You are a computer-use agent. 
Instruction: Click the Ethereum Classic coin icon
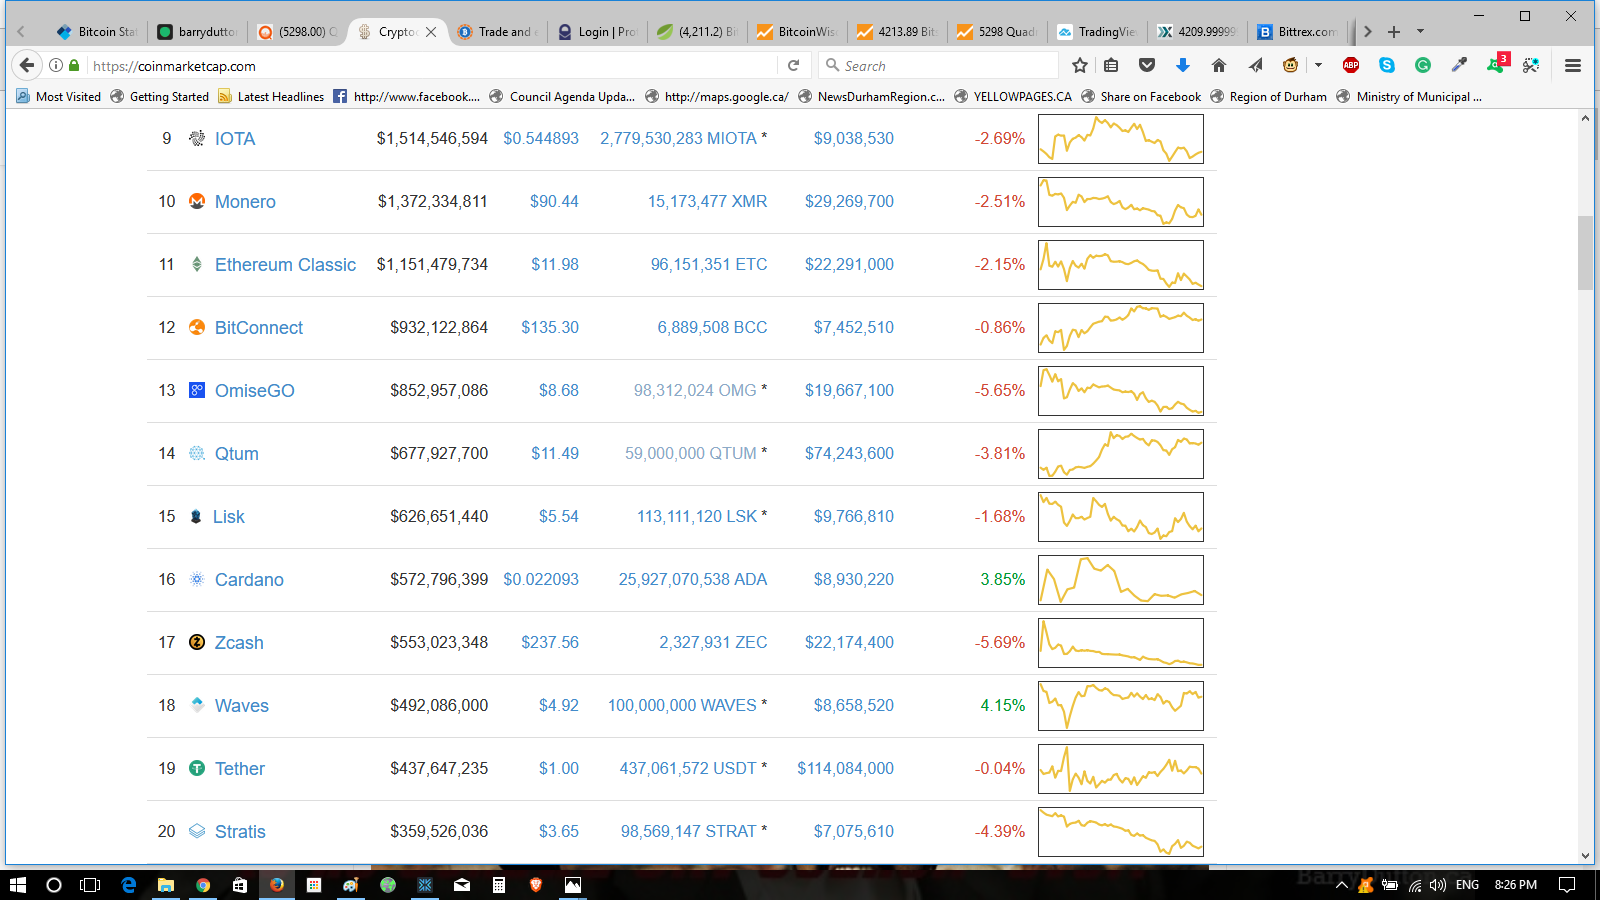coord(197,264)
